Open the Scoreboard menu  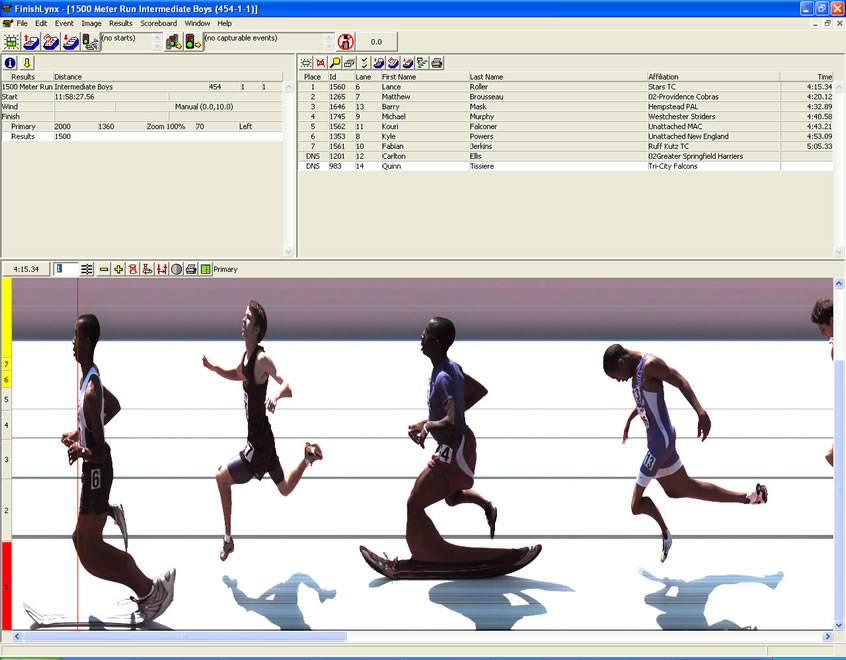[x=158, y=23]
